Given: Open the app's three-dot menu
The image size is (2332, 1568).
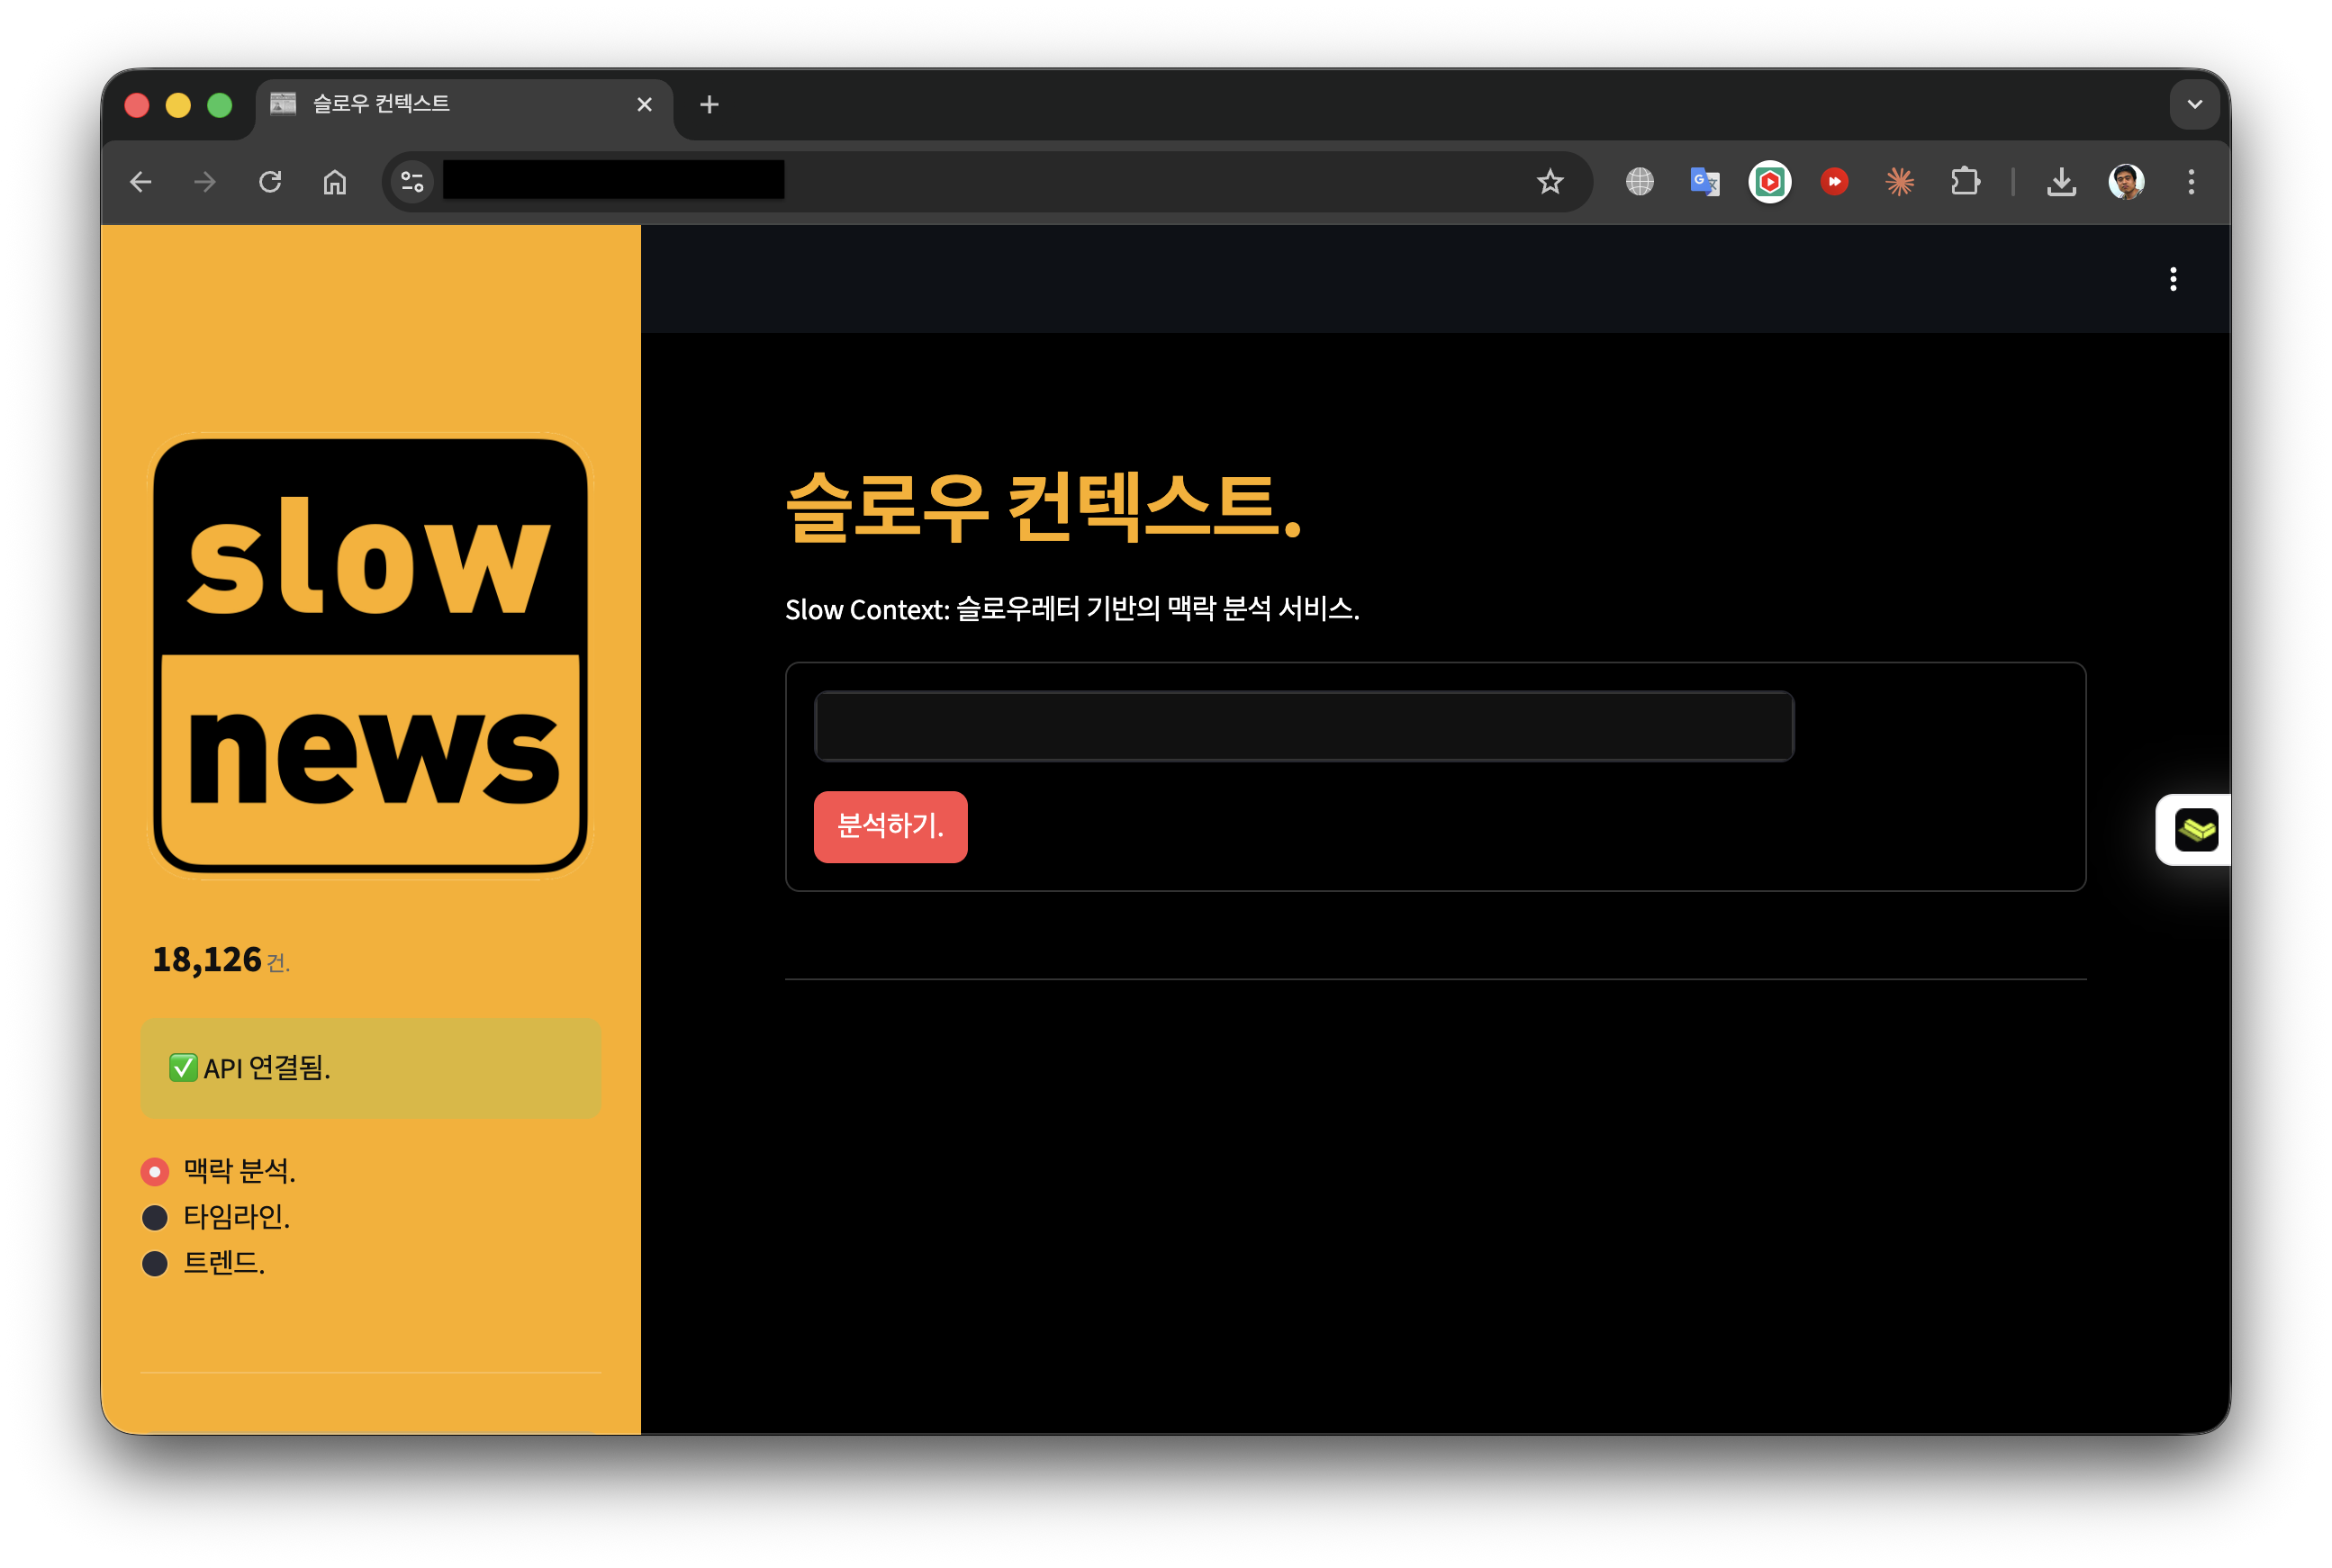Looking at the screenshot, I should 2173,279.
